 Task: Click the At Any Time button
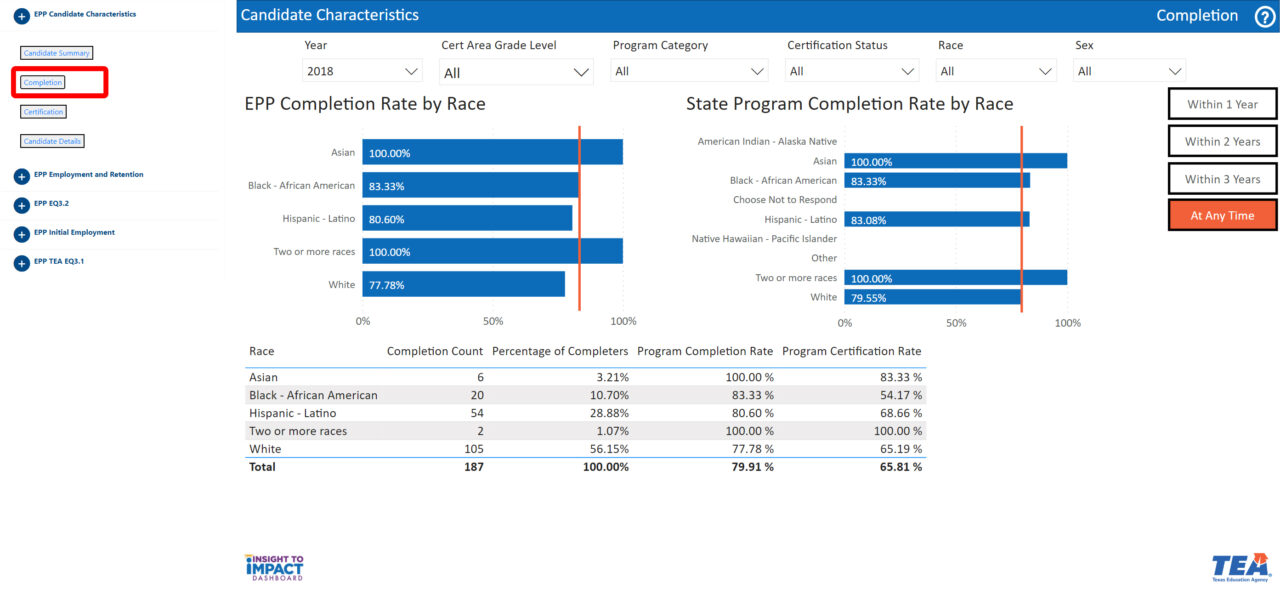1222,216
